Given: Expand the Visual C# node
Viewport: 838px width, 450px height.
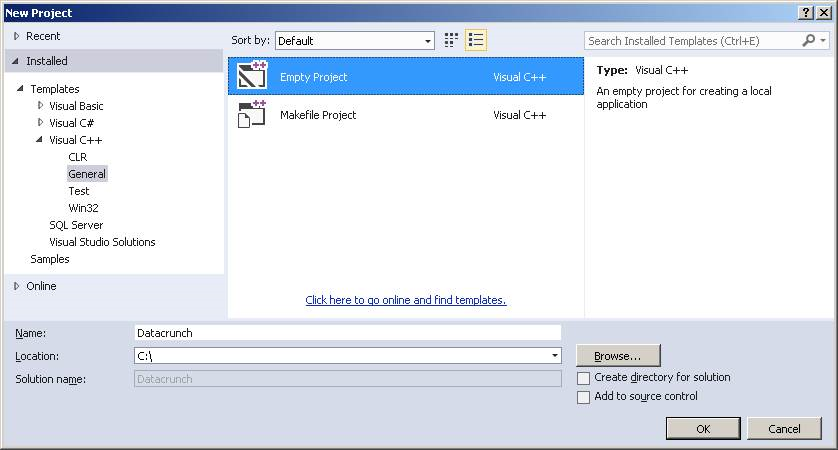Looking at the screenshot, I should pos(40,122).
